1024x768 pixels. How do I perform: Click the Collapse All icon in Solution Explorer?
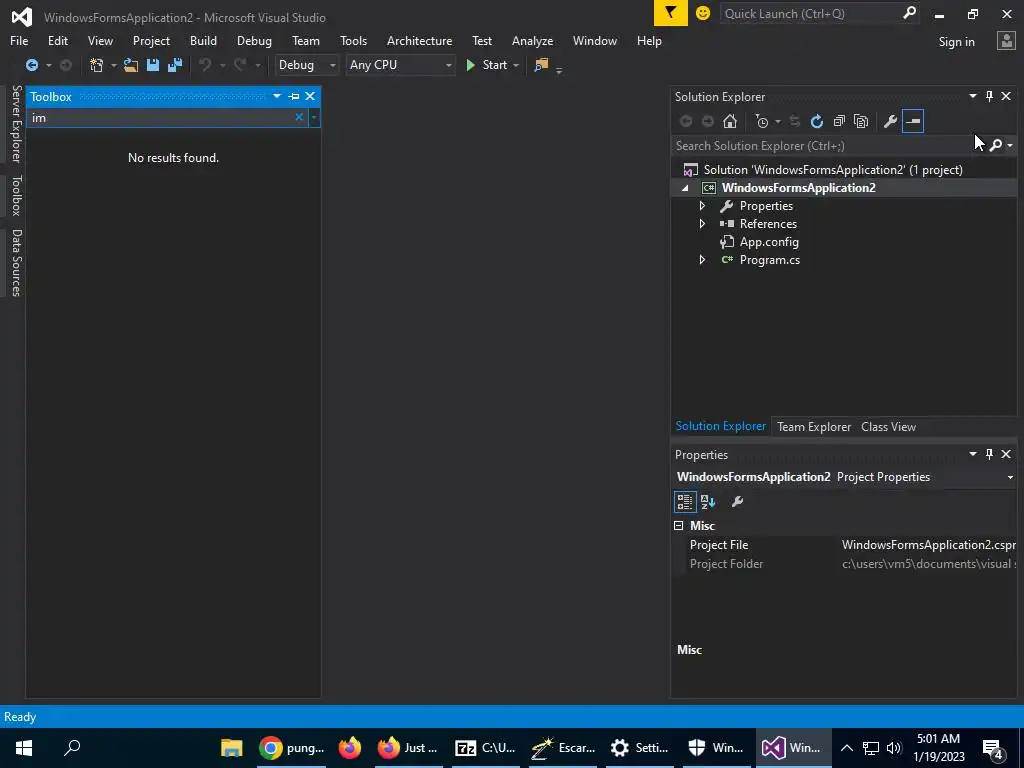[x=839, y=121]
